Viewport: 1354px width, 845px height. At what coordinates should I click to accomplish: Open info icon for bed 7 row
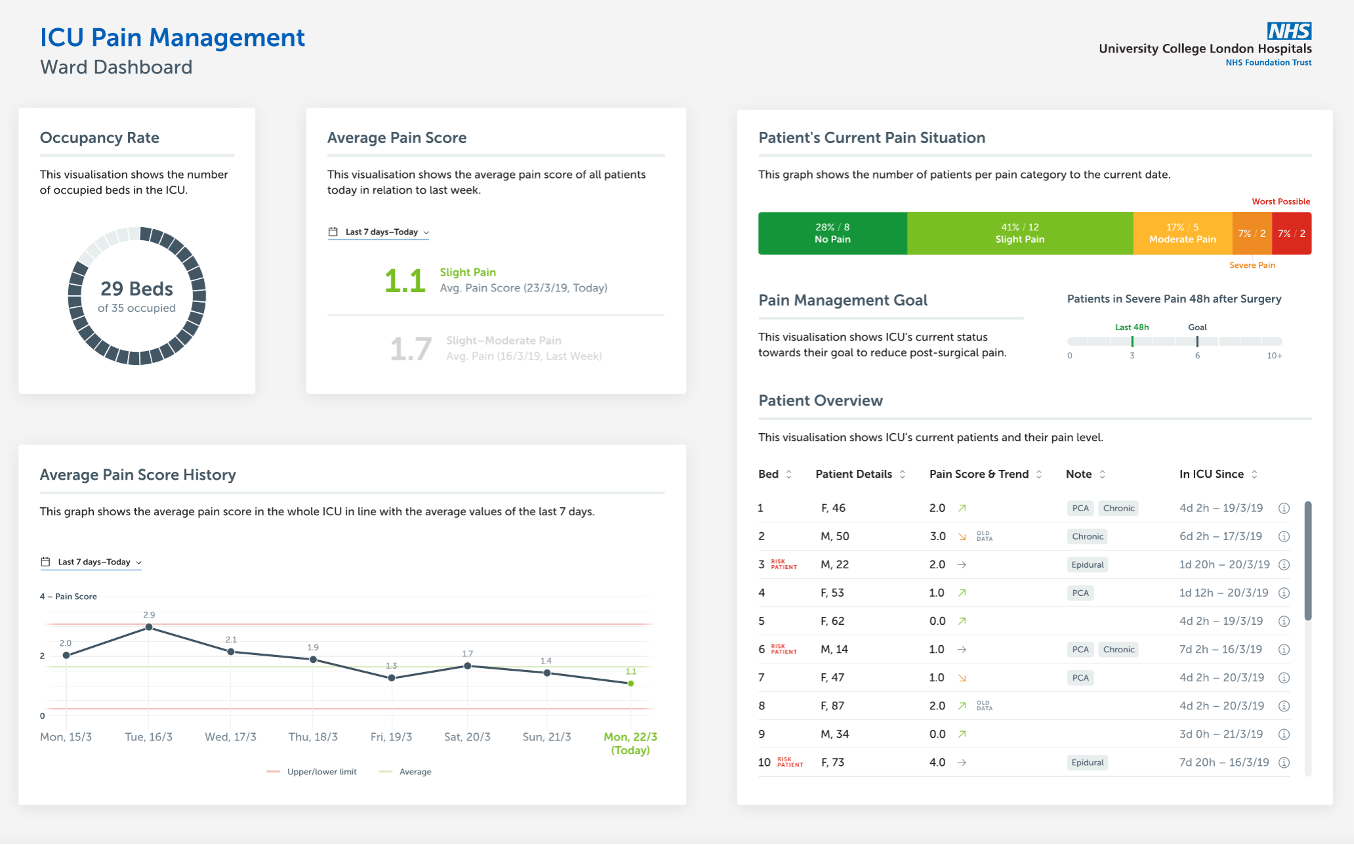[1284, 678]
